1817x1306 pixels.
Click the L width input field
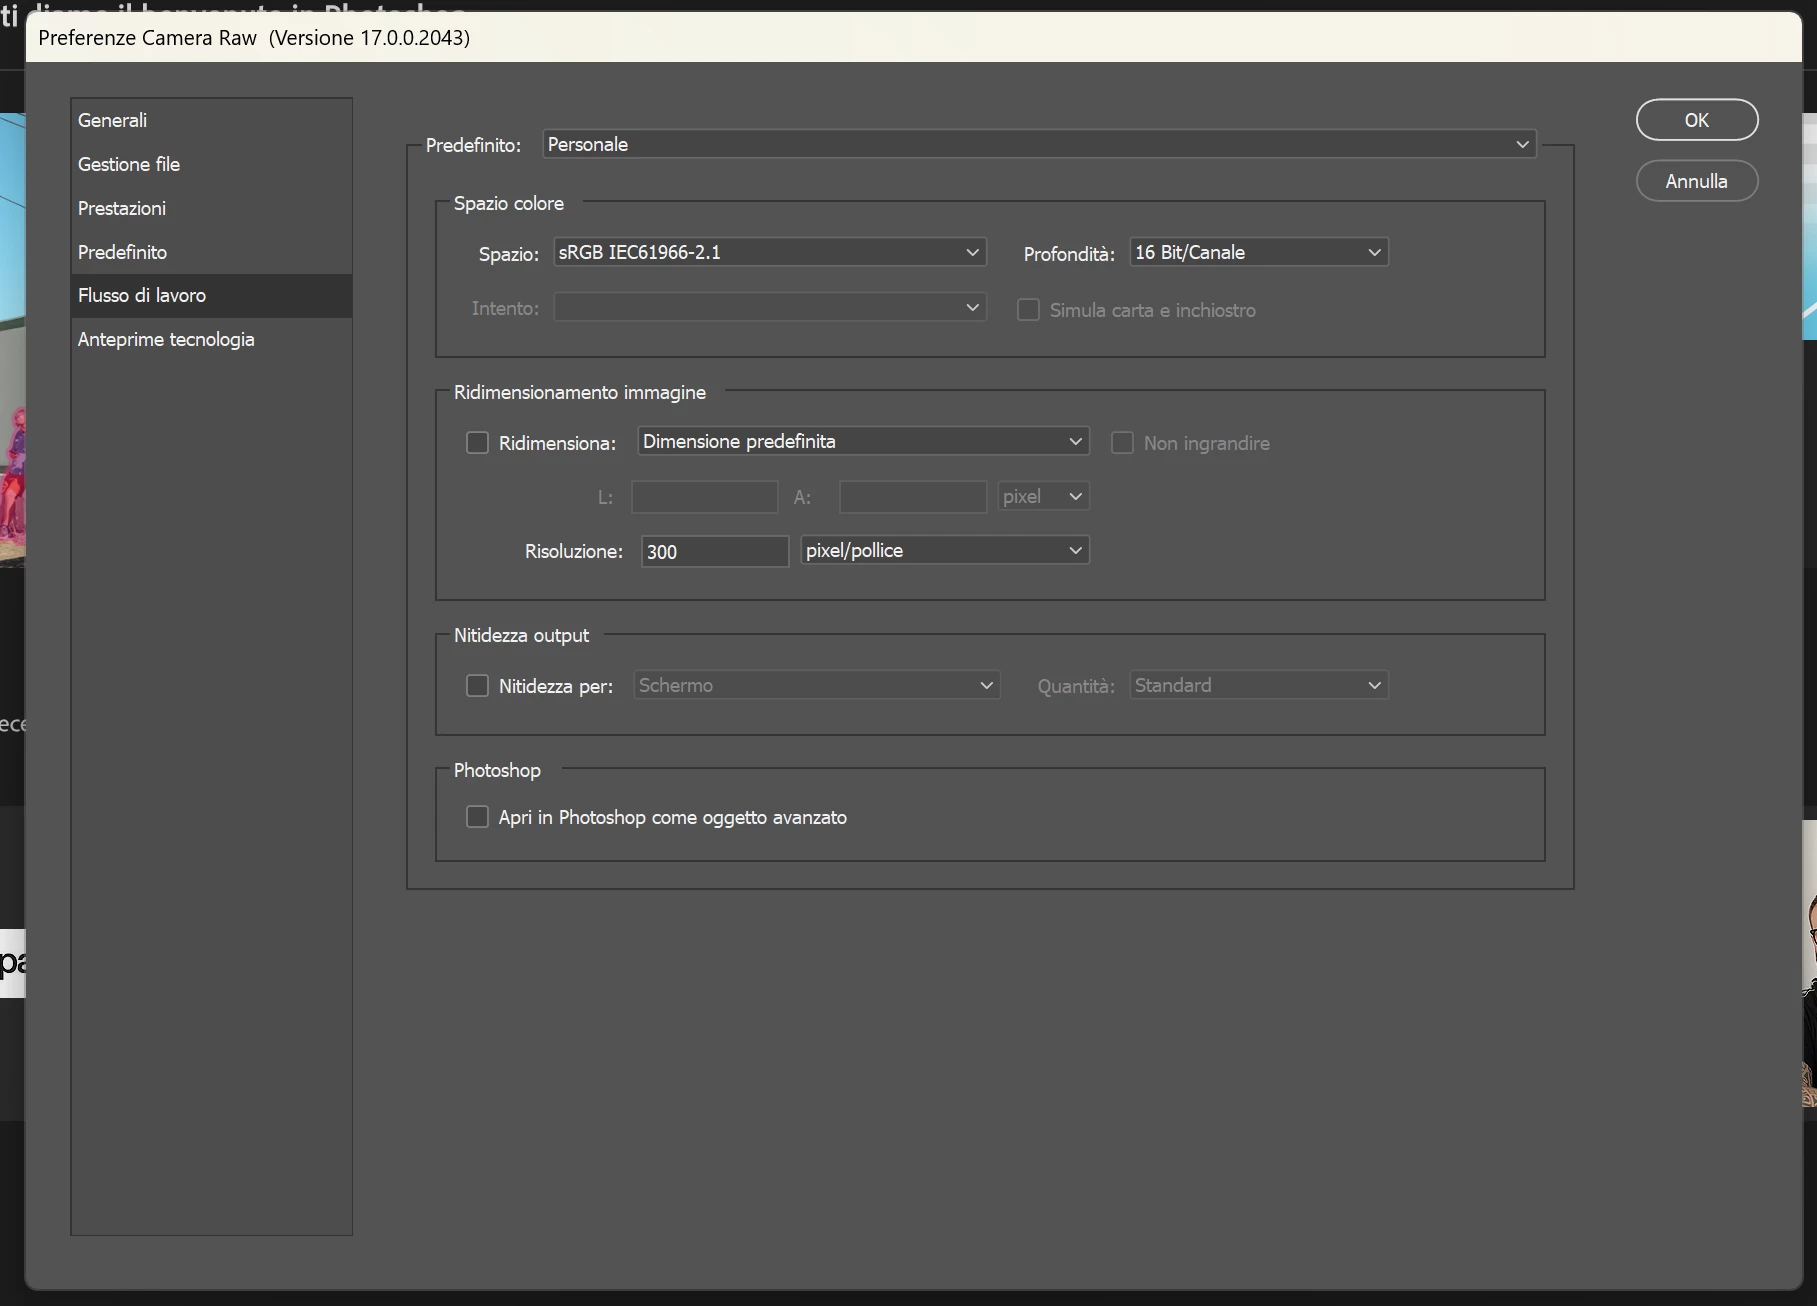pyautogui.click(x=705, y=497)
